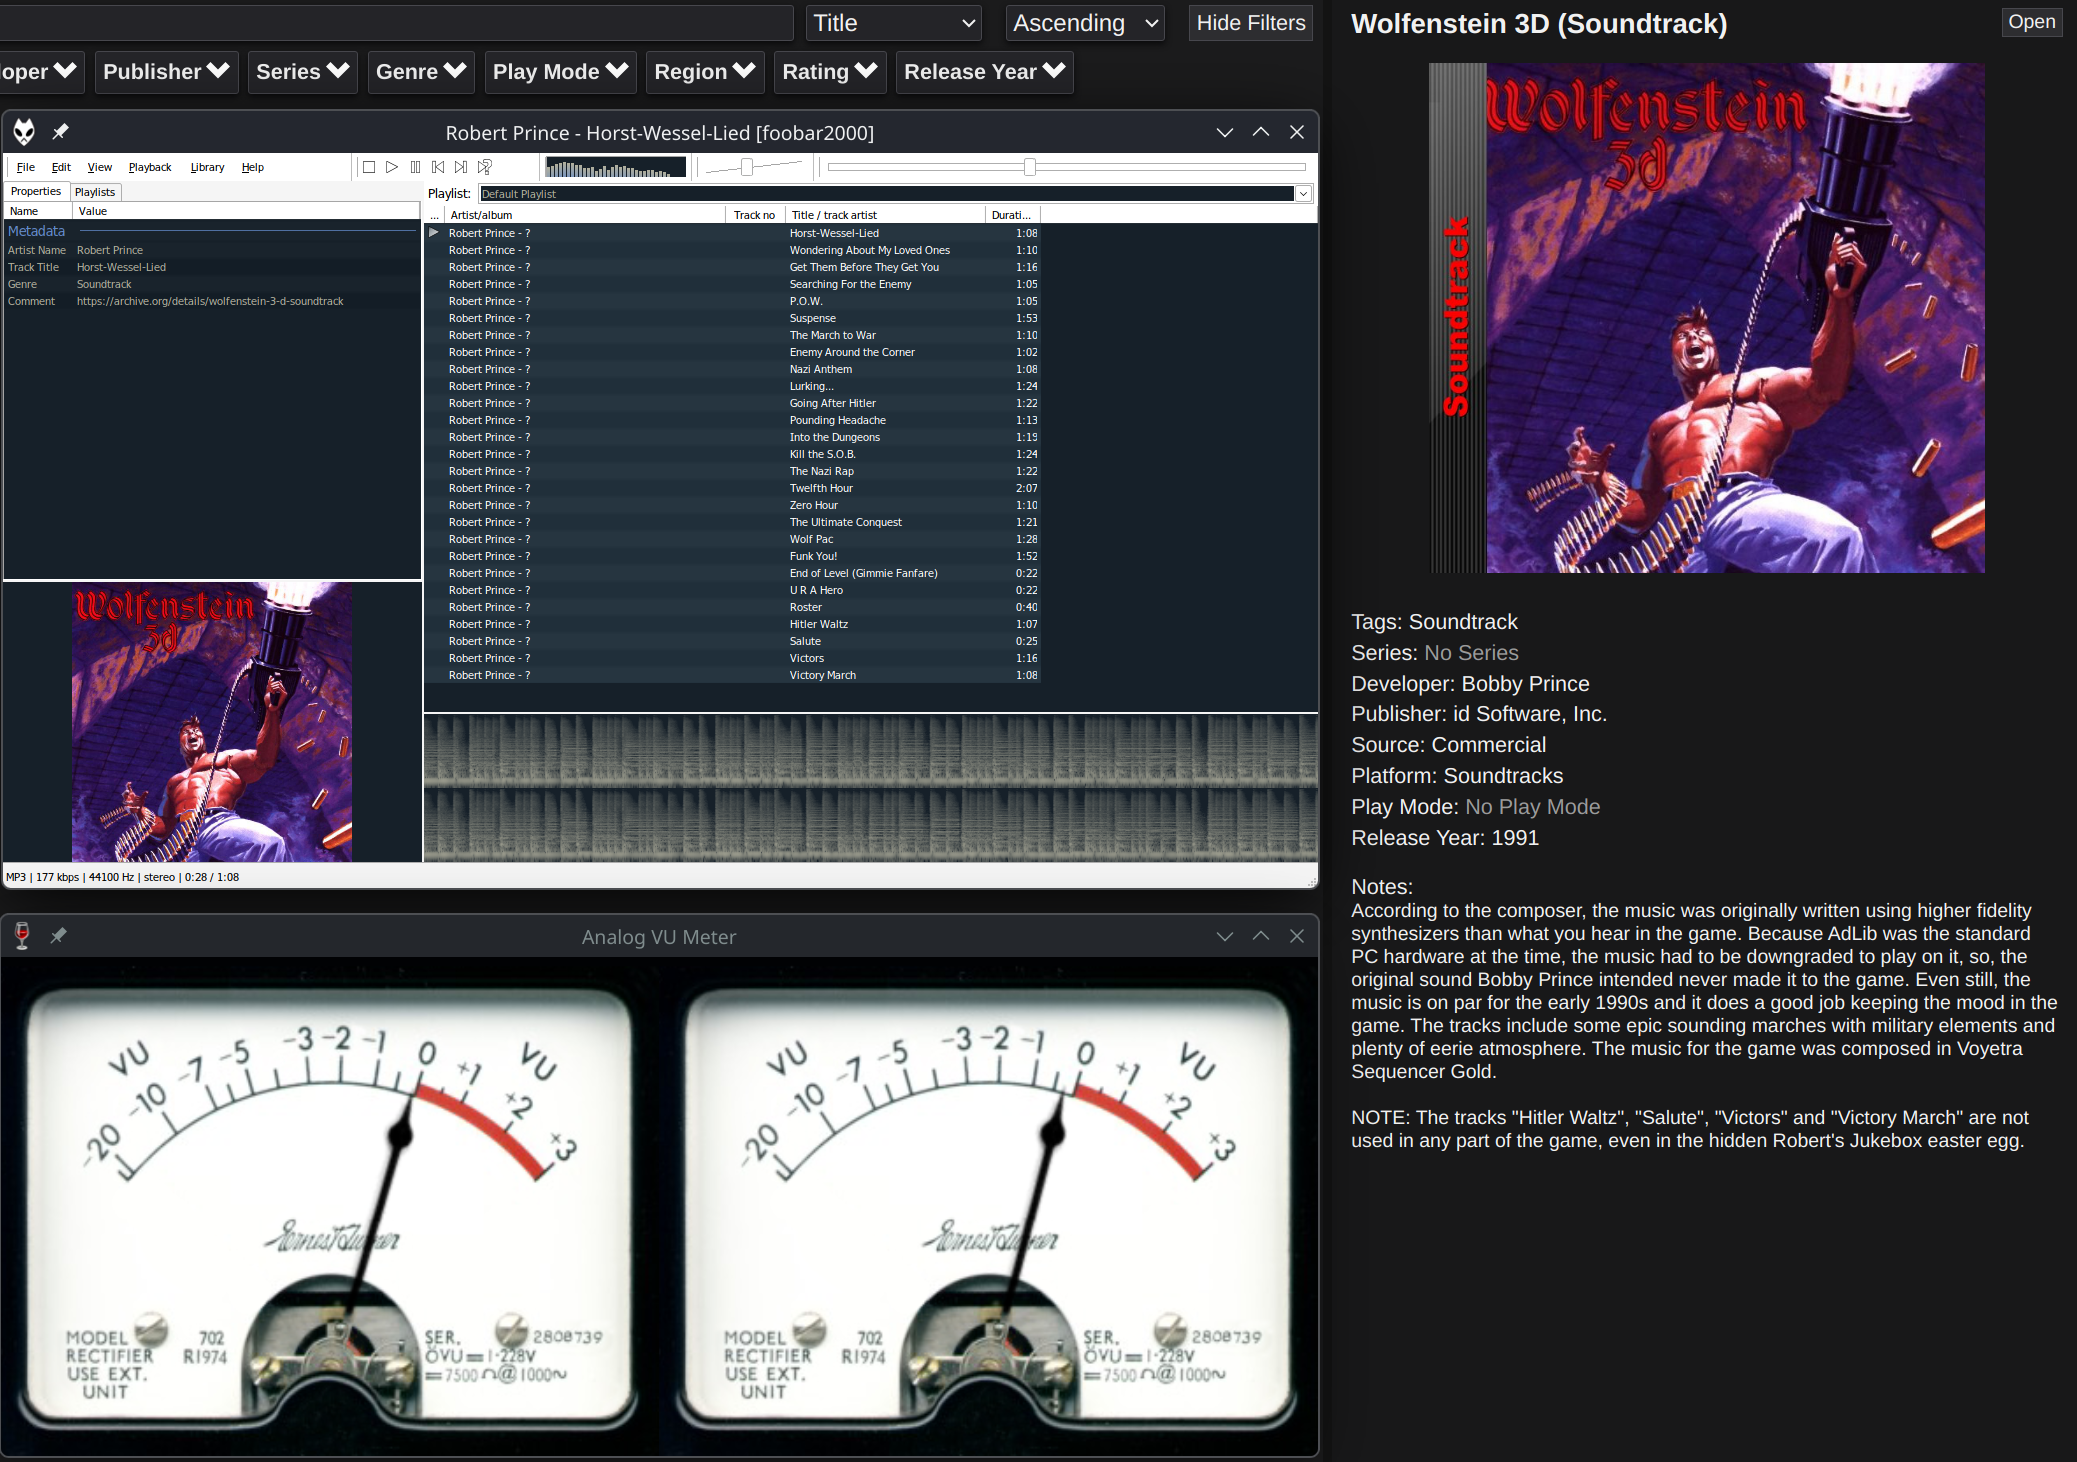Click the Open button for Wolfenstein 3D

pos(2031,22)
